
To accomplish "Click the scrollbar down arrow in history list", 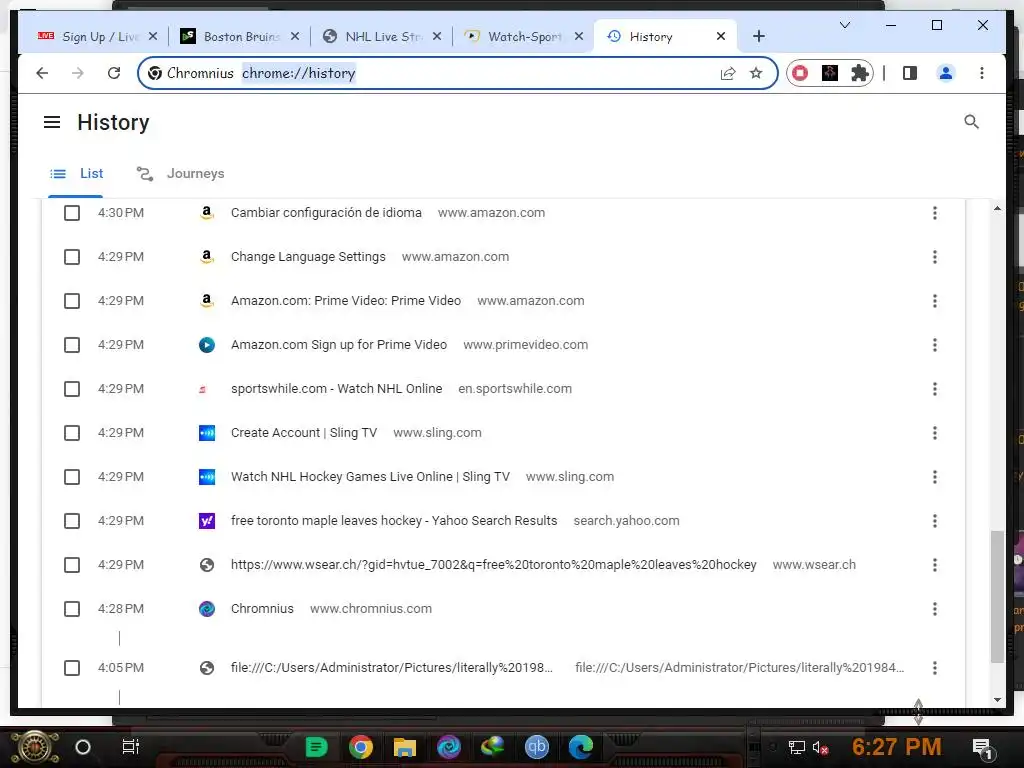I will pos(997,699).
